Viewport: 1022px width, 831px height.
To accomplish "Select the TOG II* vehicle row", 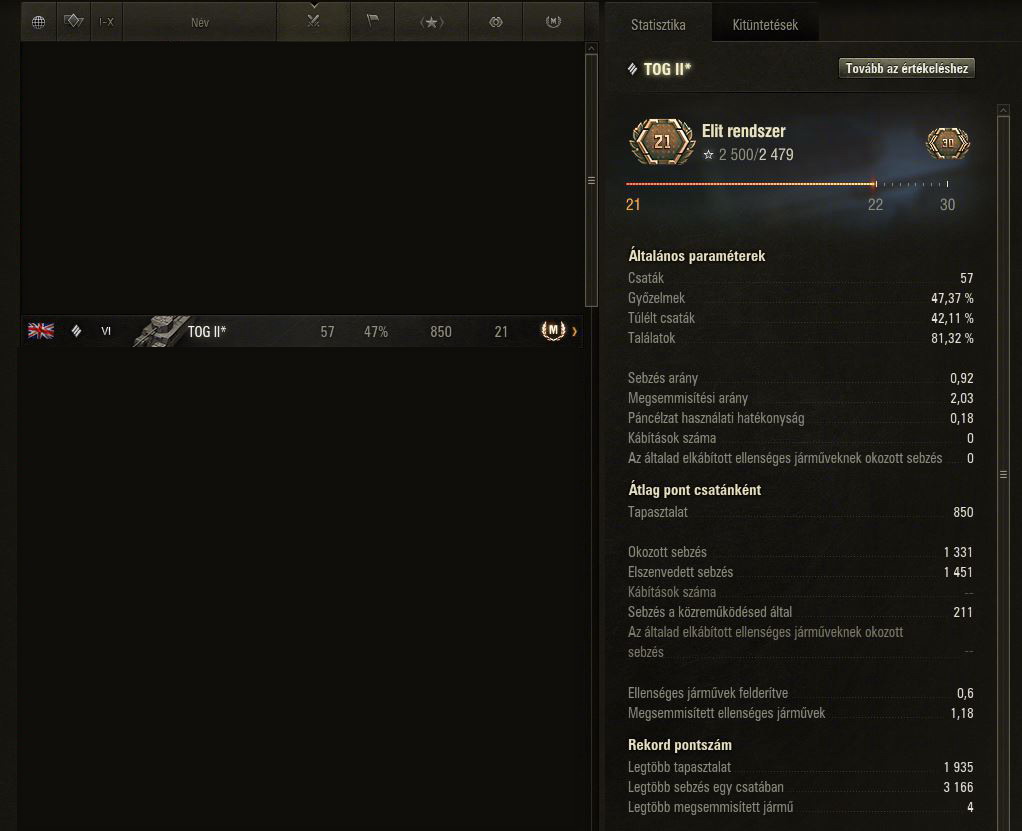I will click(x=302, y=331).
